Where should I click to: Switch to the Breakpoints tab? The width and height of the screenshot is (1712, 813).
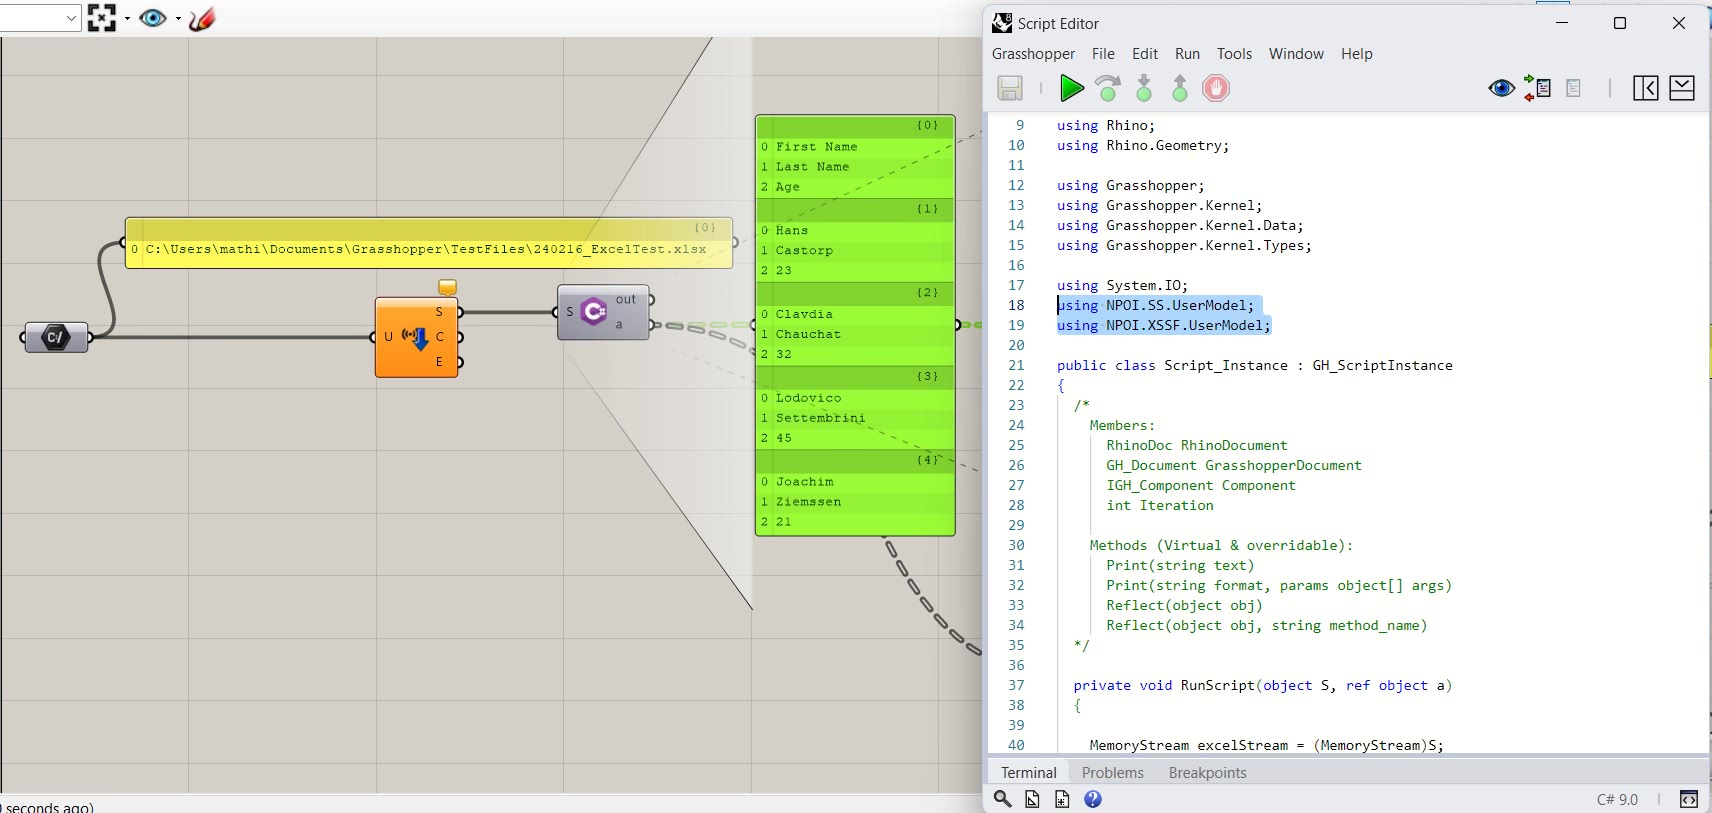[x=1207, y=773]
